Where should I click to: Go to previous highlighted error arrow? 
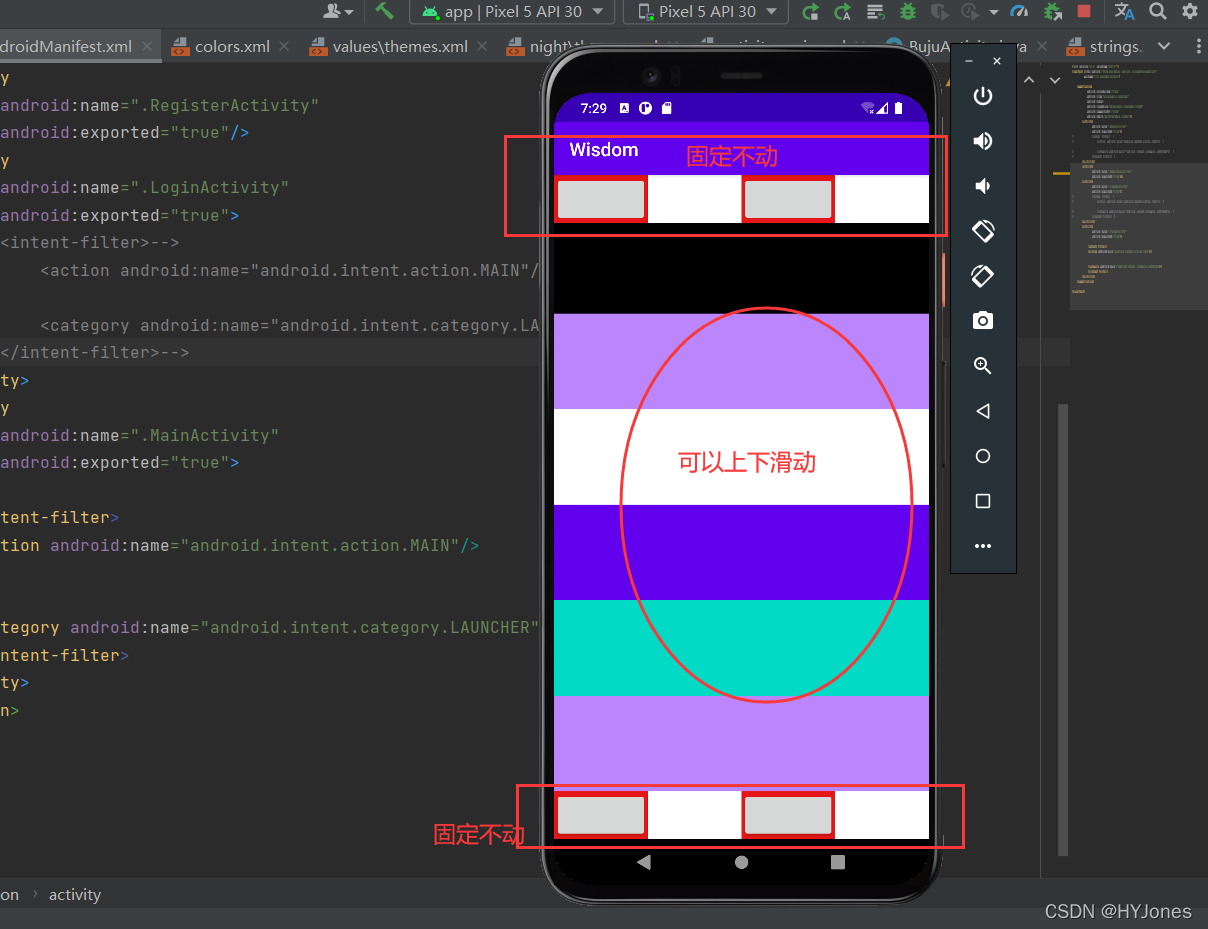pos(1027,79)
